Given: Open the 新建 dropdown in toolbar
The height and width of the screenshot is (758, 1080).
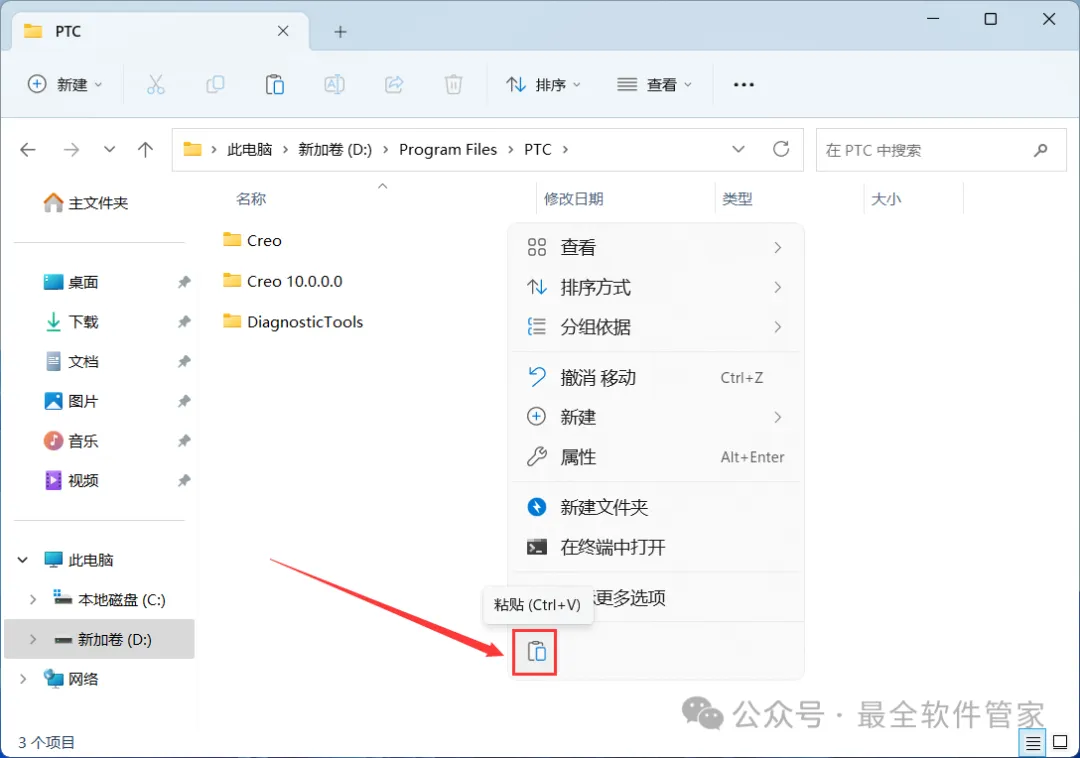Looking at the screenshot, I should [x=65, y=85].
